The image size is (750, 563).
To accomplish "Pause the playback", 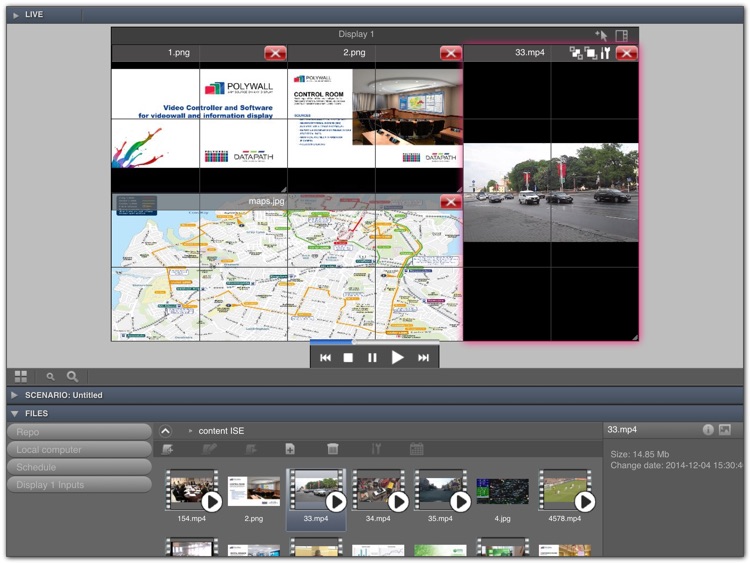I will 372,357.
